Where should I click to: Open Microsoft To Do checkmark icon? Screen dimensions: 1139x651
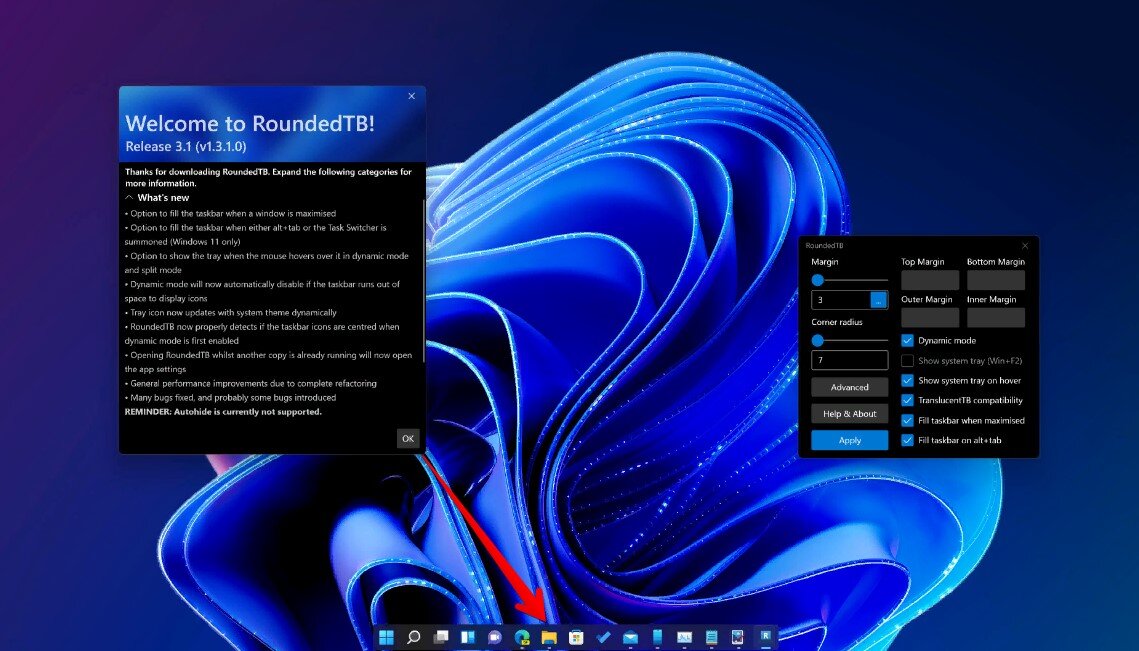click(603, 637)
